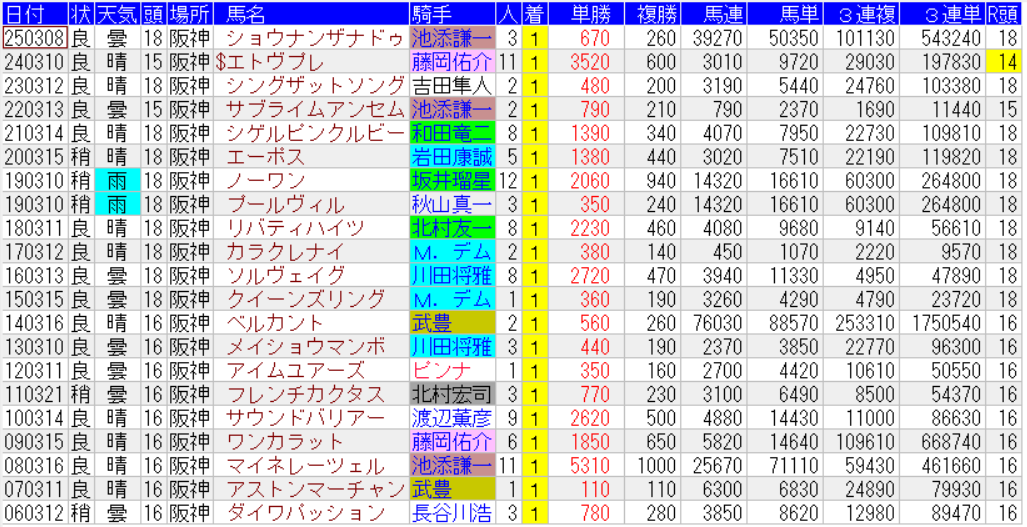The width and height of the screenshot is (1027, 527).
Task: Open jockey 岩田康誠
Action: (451, 157)
